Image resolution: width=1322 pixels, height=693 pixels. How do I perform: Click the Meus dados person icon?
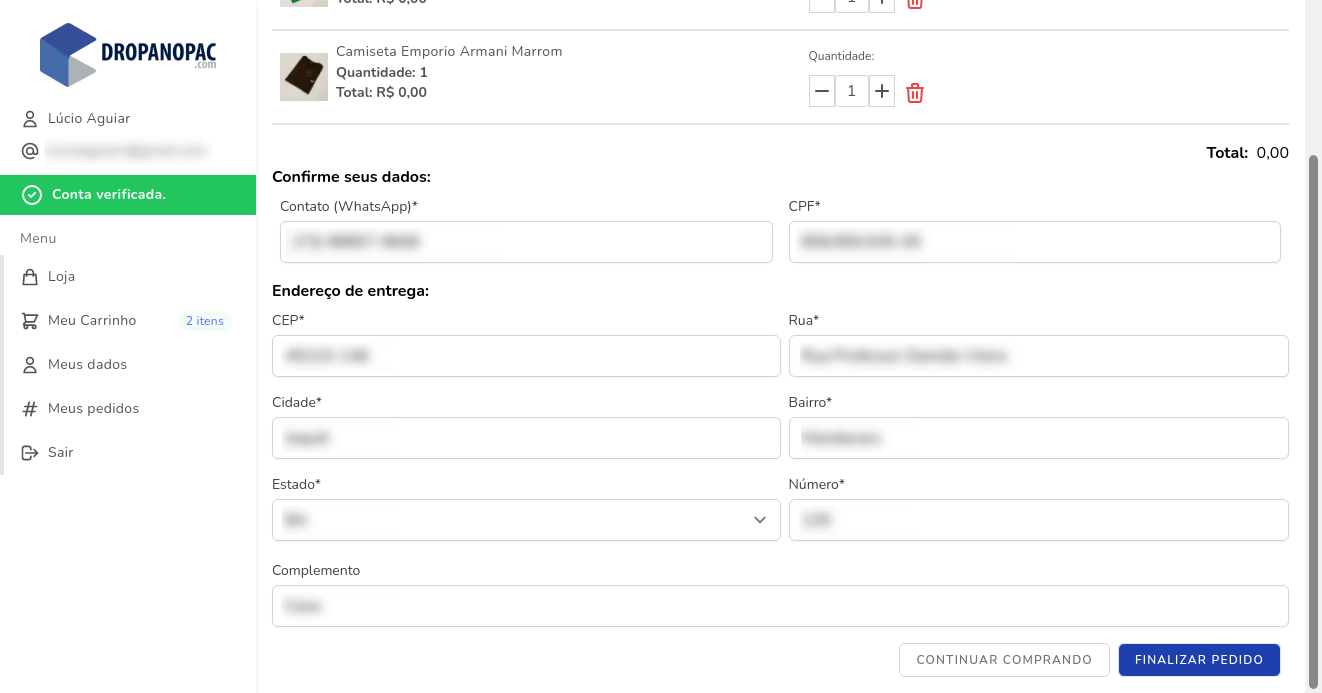pyautogui.click(x=30, y=365)
